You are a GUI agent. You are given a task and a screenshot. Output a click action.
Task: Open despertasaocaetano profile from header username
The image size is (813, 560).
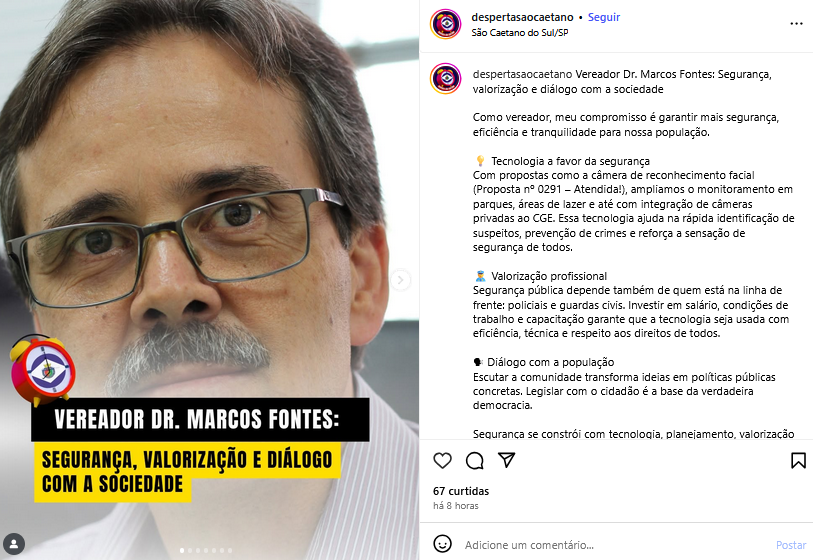click(x=522, y=17)
